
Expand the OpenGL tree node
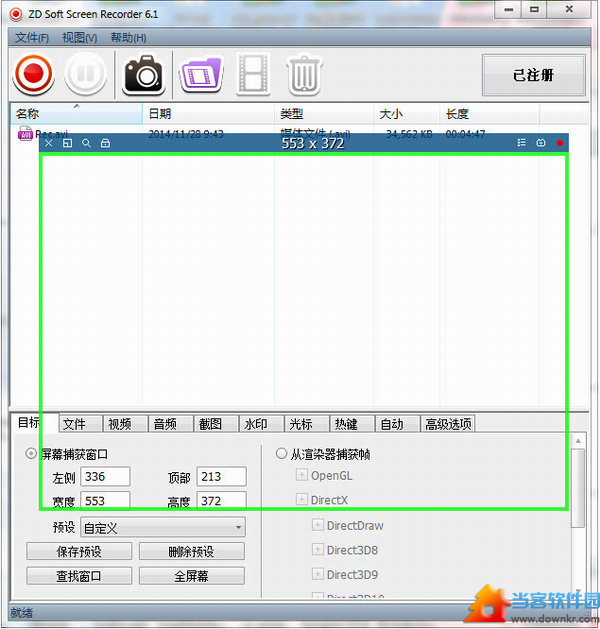[x=301, y=475]
